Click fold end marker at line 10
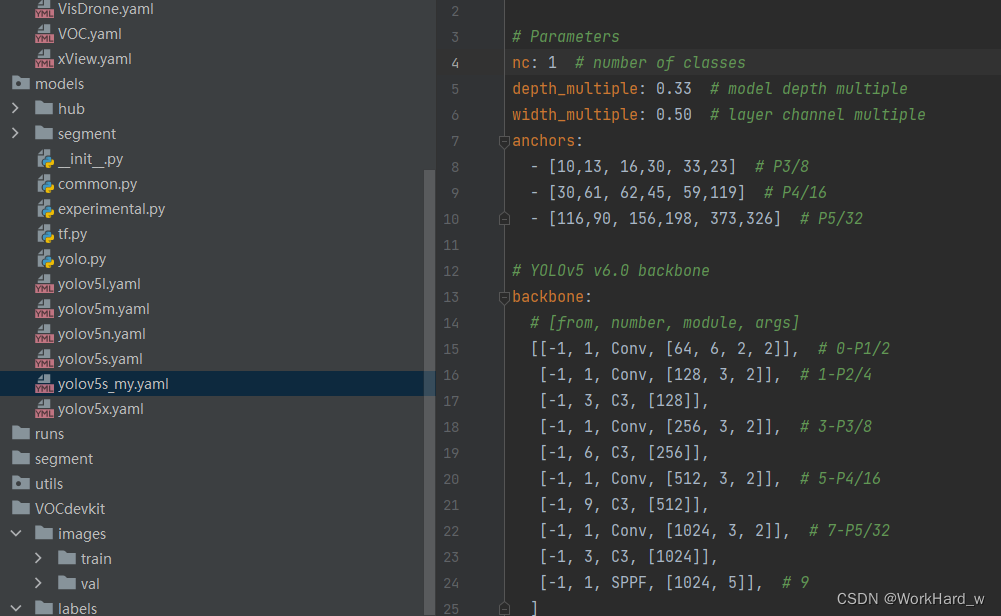Viewport: 1001px width, 616px height. [x=504, y=219]
